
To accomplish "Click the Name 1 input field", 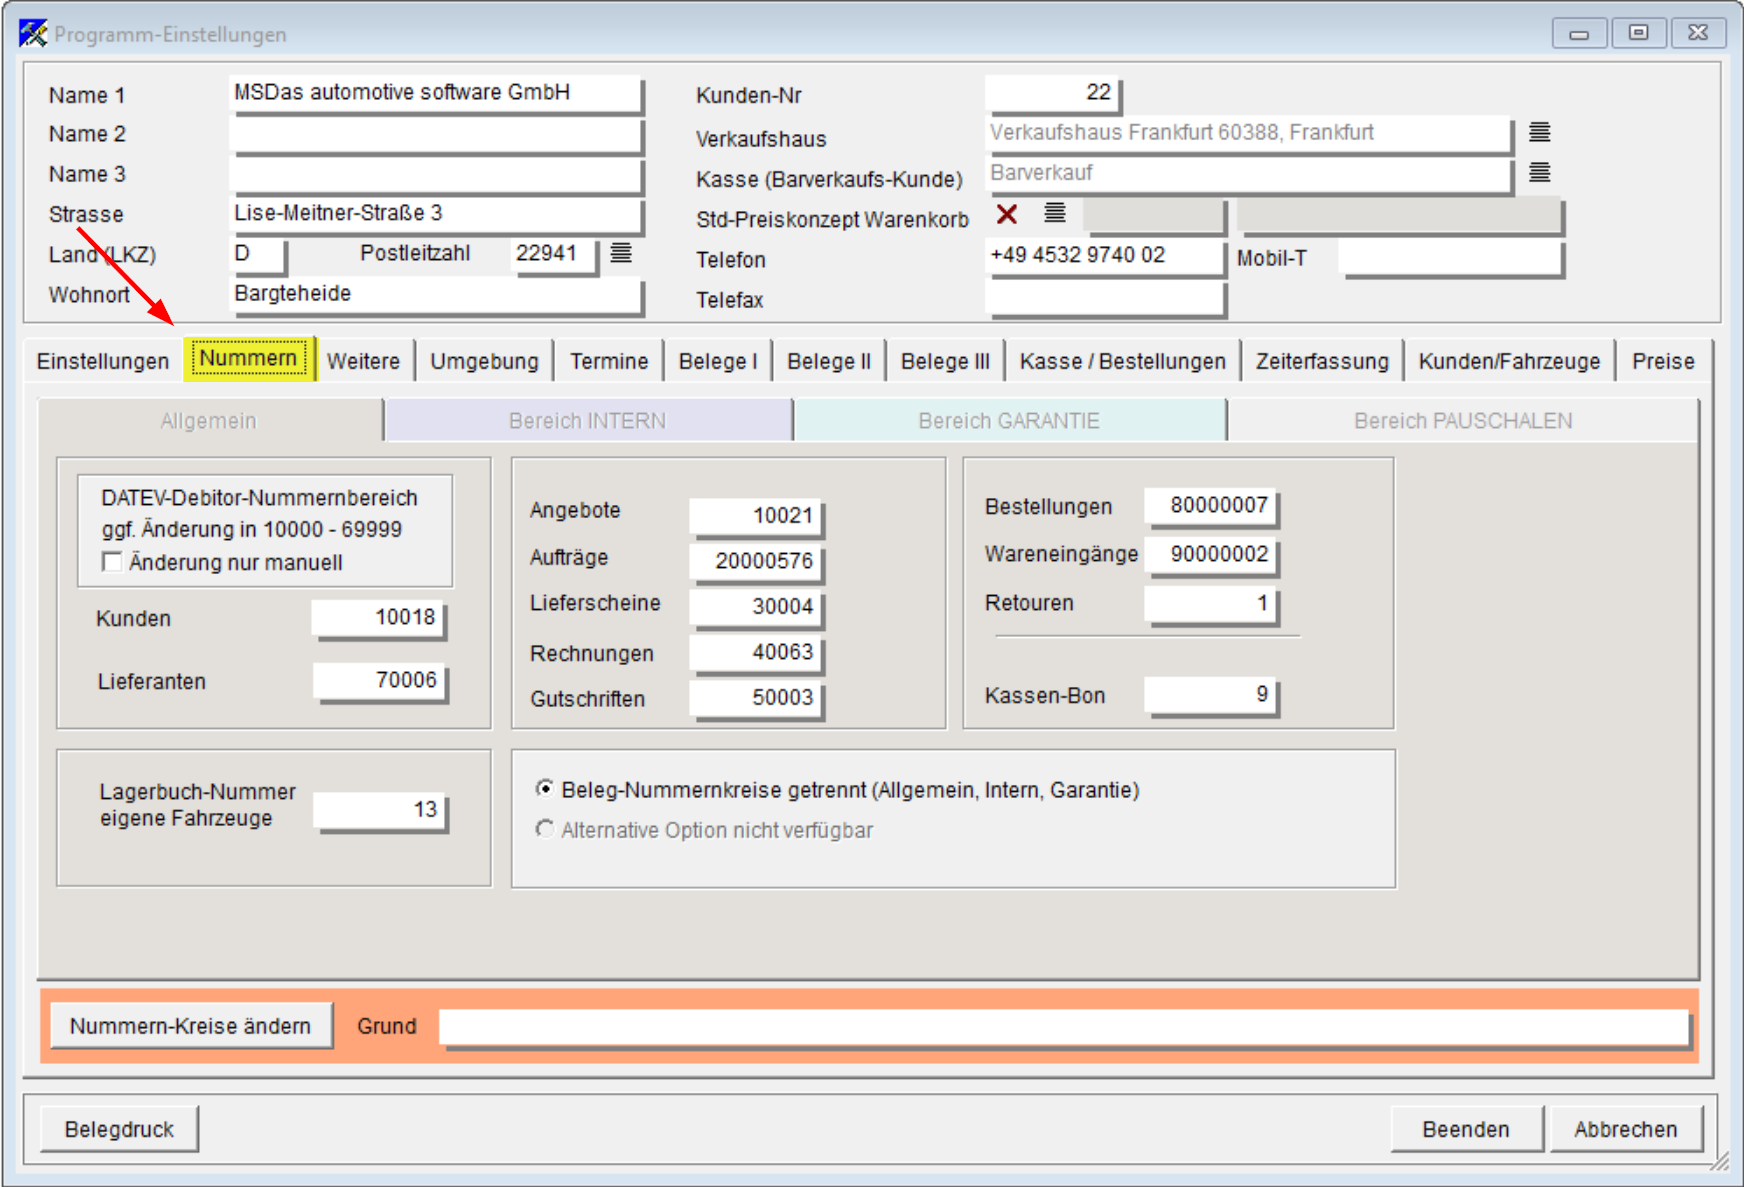I will [435, 93].
